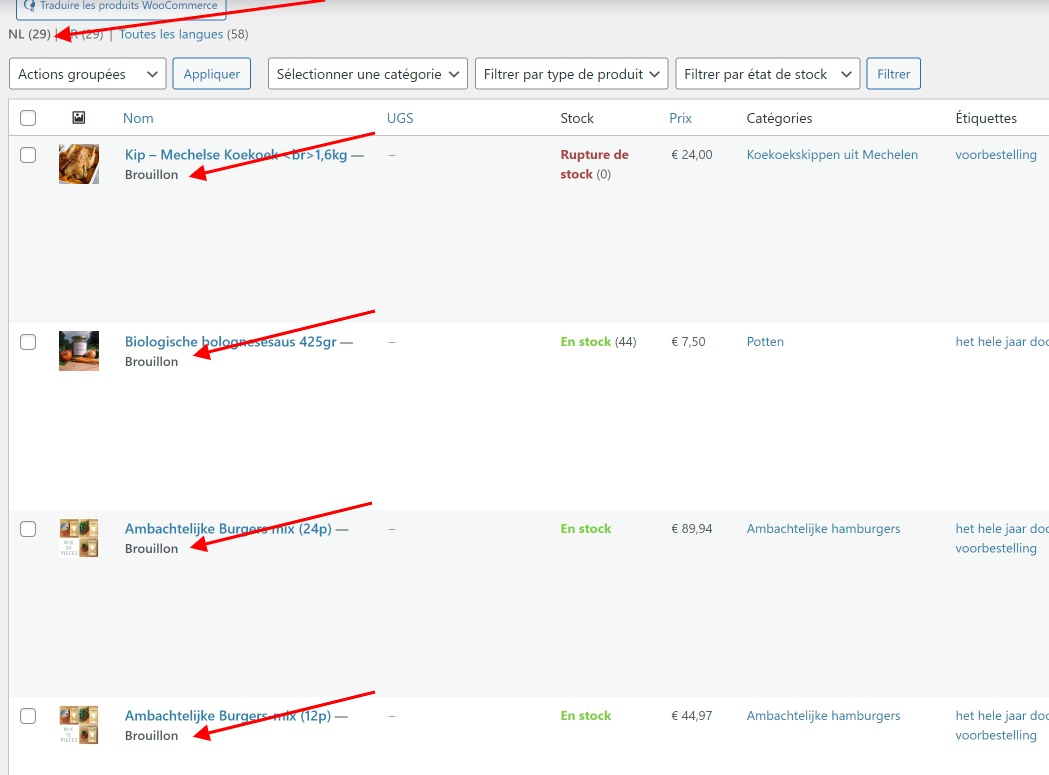Expand Filtrer par type de produit

571,74
